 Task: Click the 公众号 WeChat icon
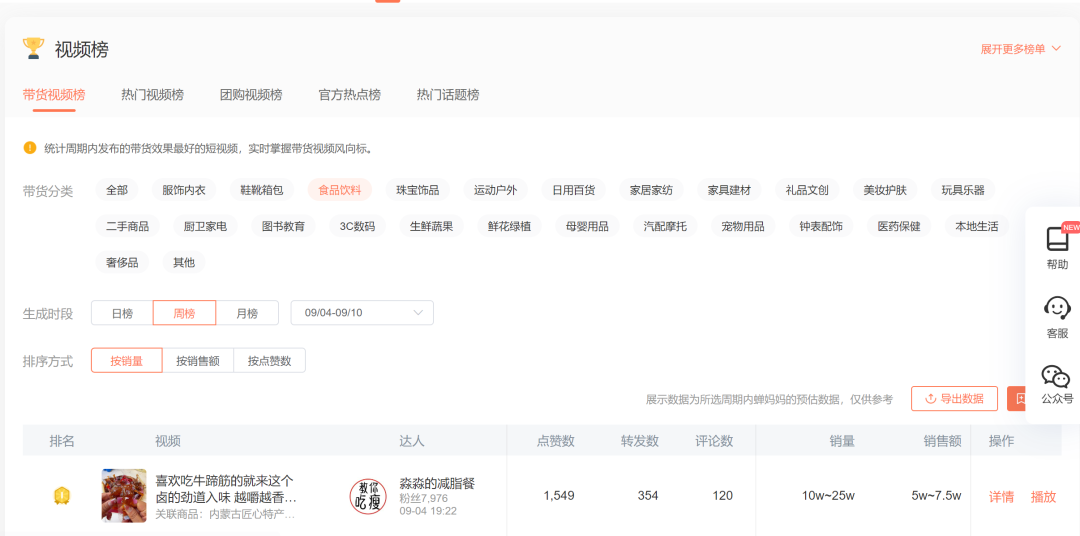pos(1056,376)
